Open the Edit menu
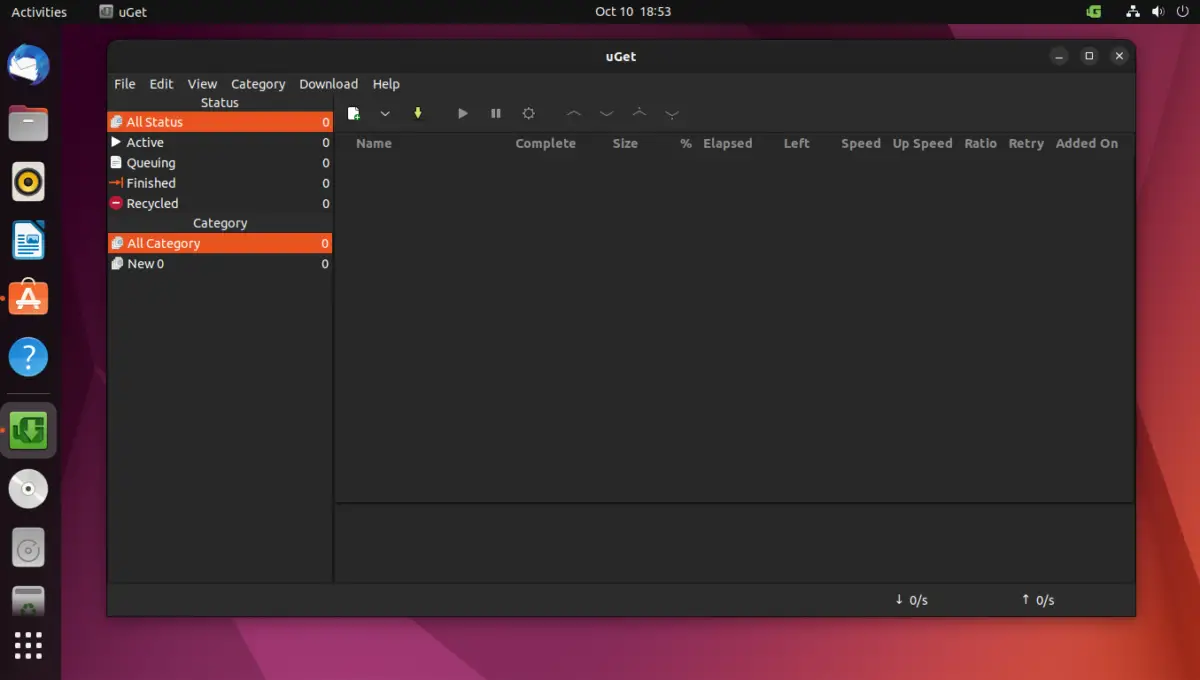Screen dimensions: 1200x680 point(161,84)
